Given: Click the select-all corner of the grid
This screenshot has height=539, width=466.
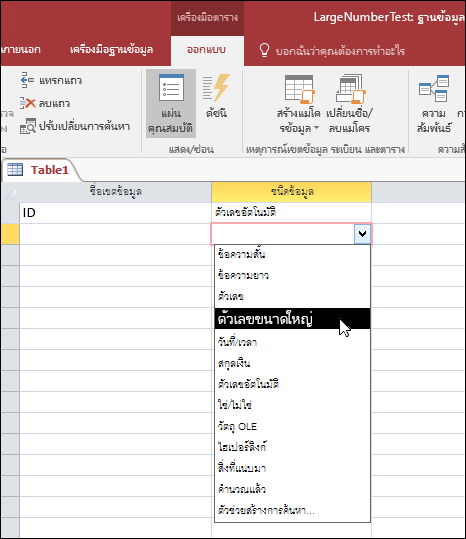Looking at the screenshot, I should click(x=10, y=192).
